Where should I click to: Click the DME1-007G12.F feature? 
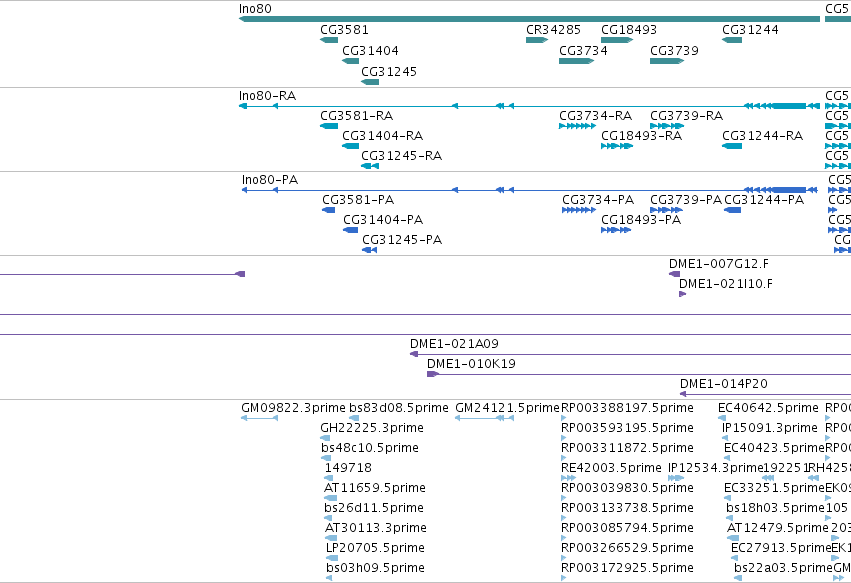(674, 274)
